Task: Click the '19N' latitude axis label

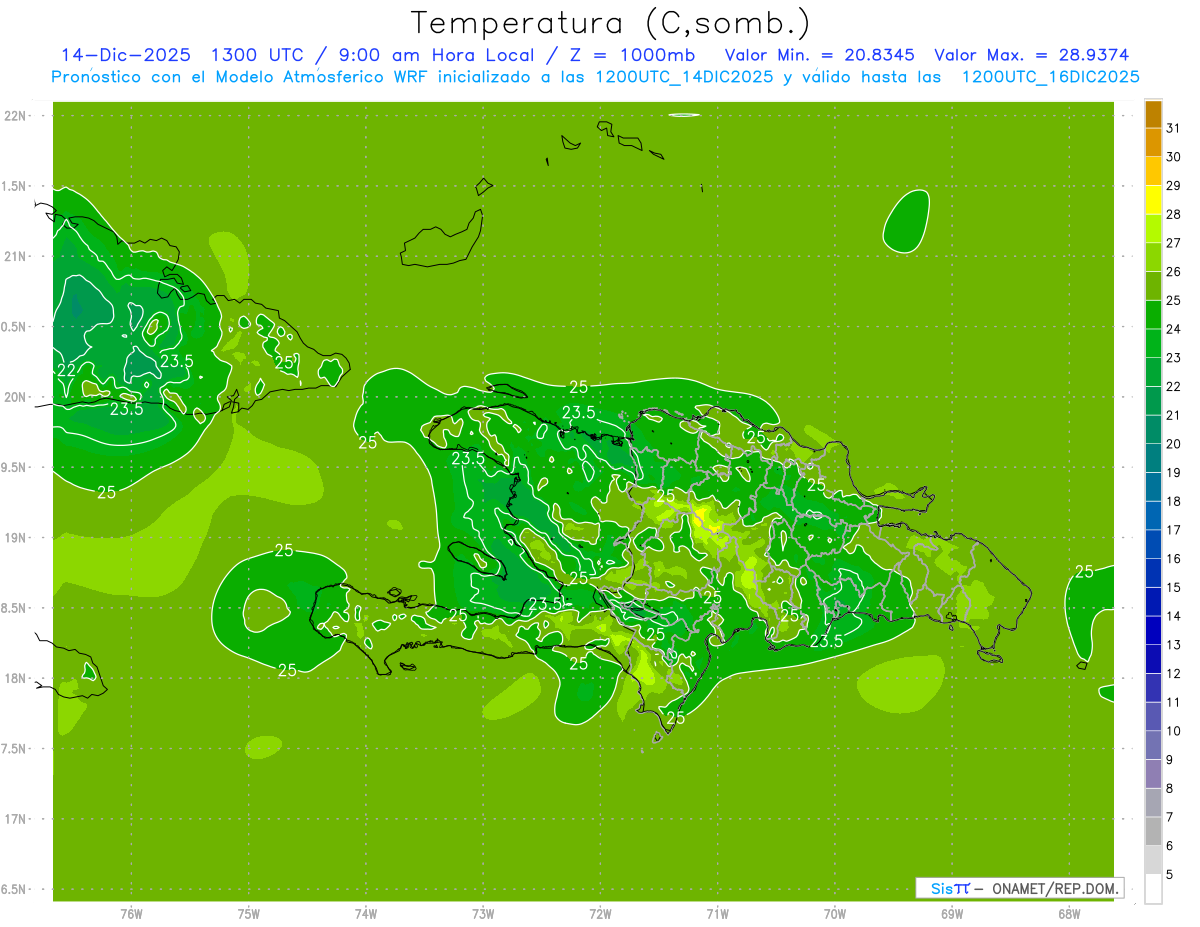Action: click(x=15, y=538)
